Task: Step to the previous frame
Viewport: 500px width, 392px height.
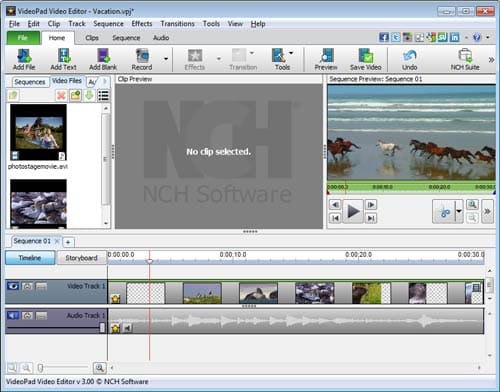Action: click(335, 204)
